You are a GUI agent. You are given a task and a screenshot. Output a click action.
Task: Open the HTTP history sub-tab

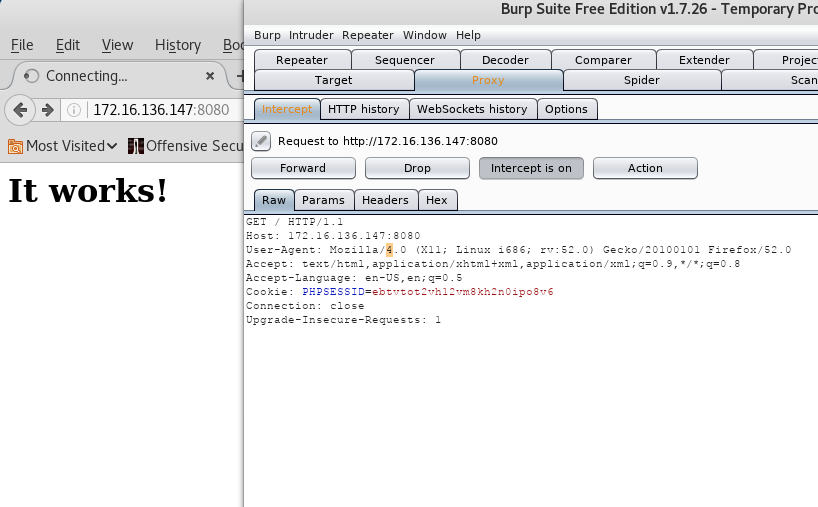(364, 109)
